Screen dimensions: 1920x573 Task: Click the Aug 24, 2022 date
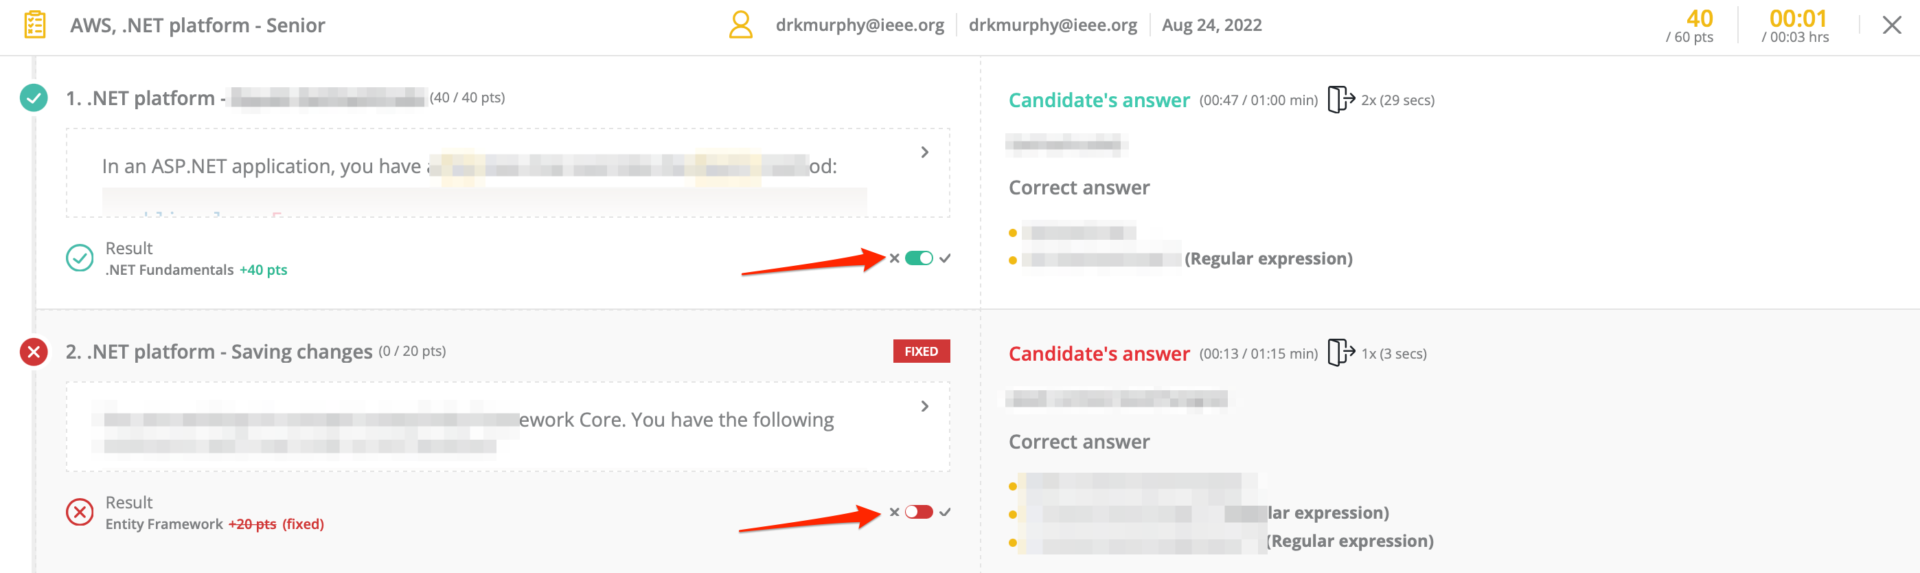click(1212, 25)
